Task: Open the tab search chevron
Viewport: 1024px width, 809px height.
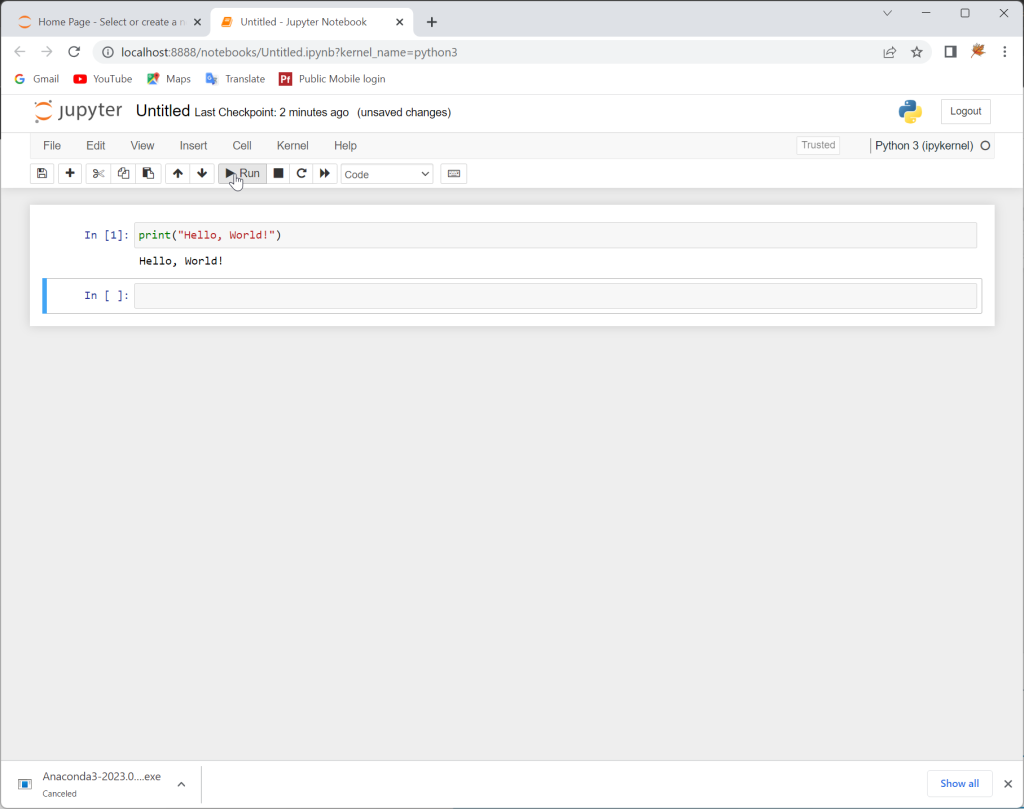Action: coord(888,13)
